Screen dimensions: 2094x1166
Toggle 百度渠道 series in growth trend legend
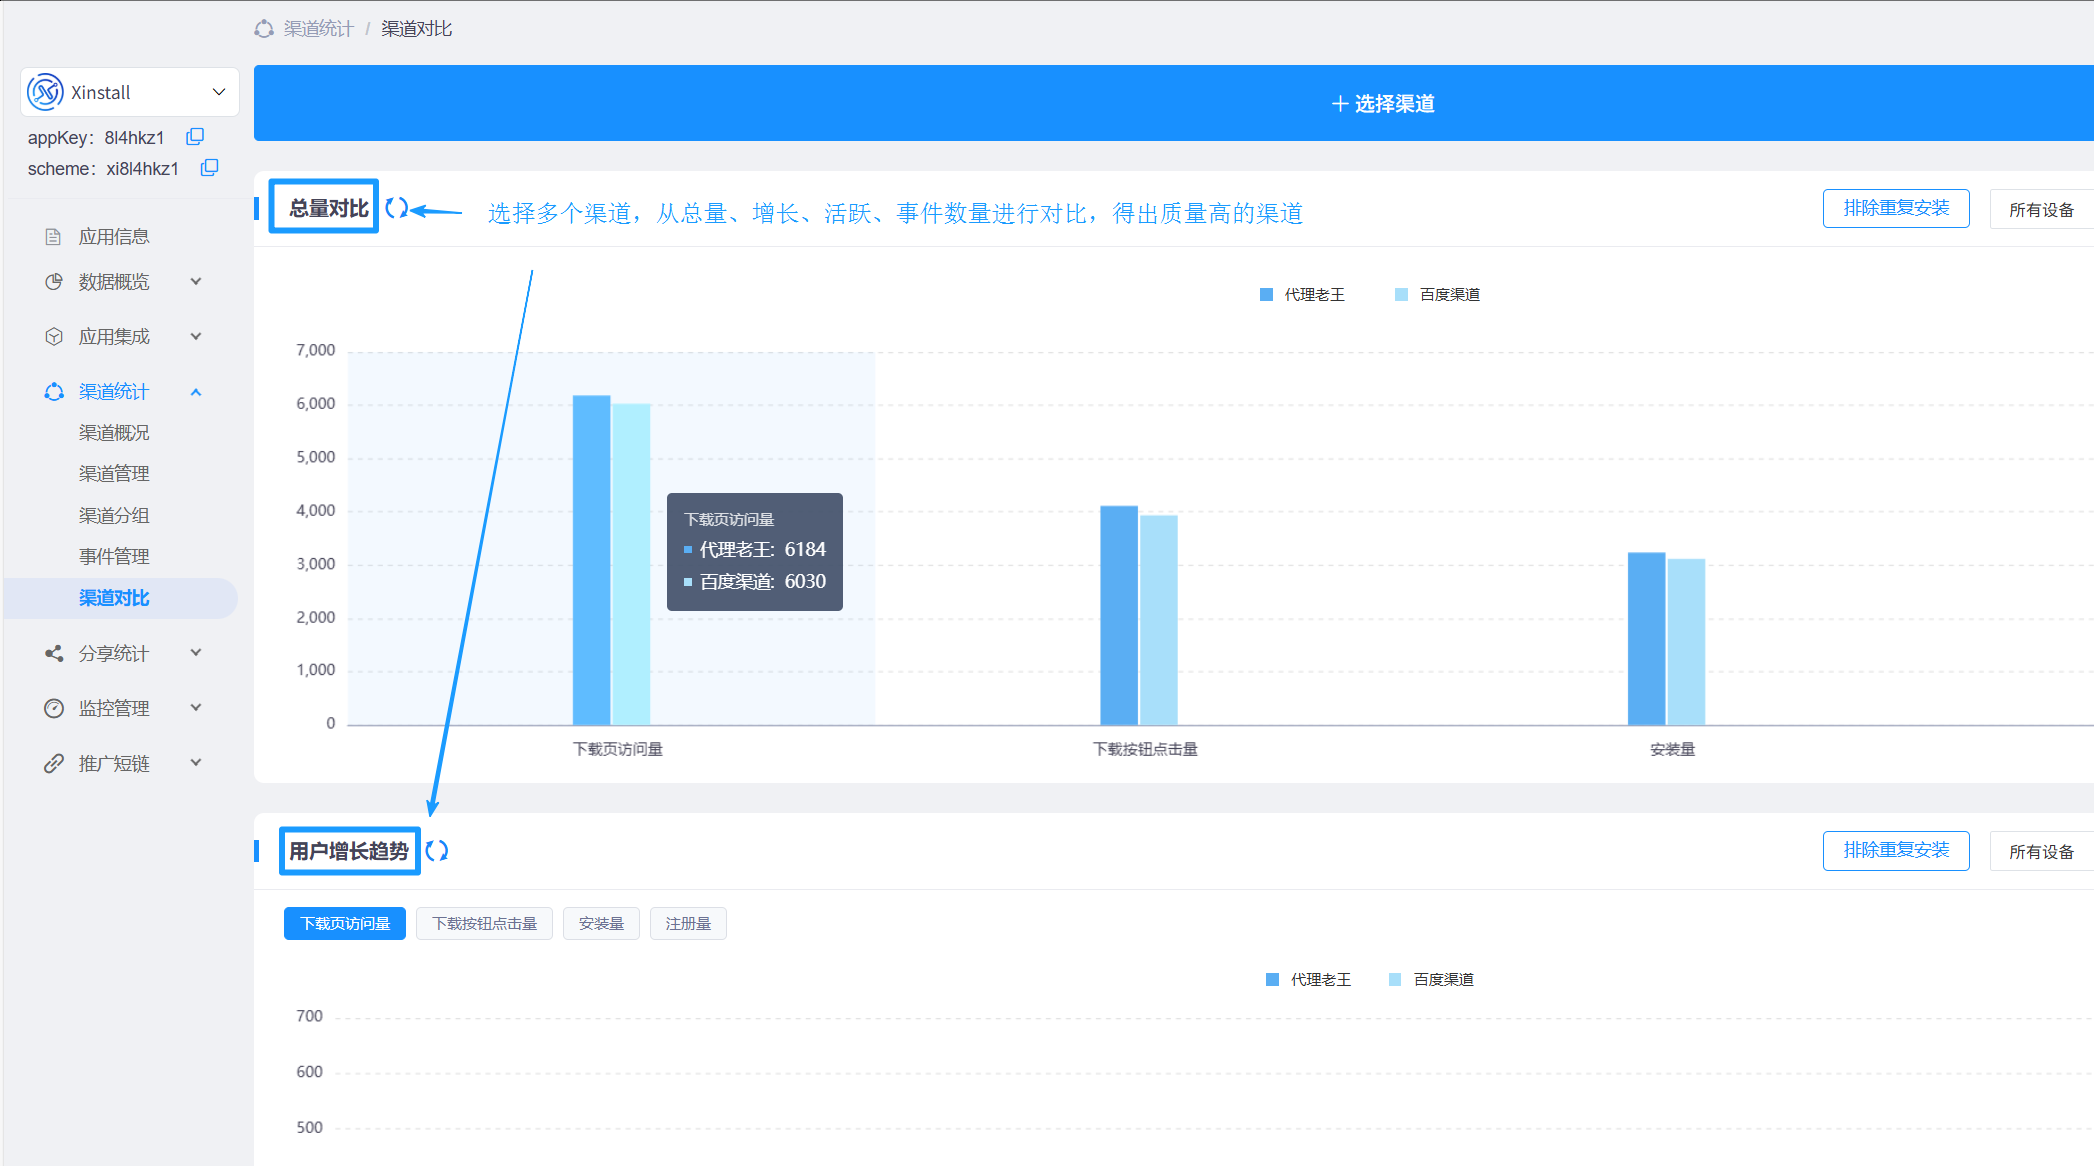tap(1432, 979)
